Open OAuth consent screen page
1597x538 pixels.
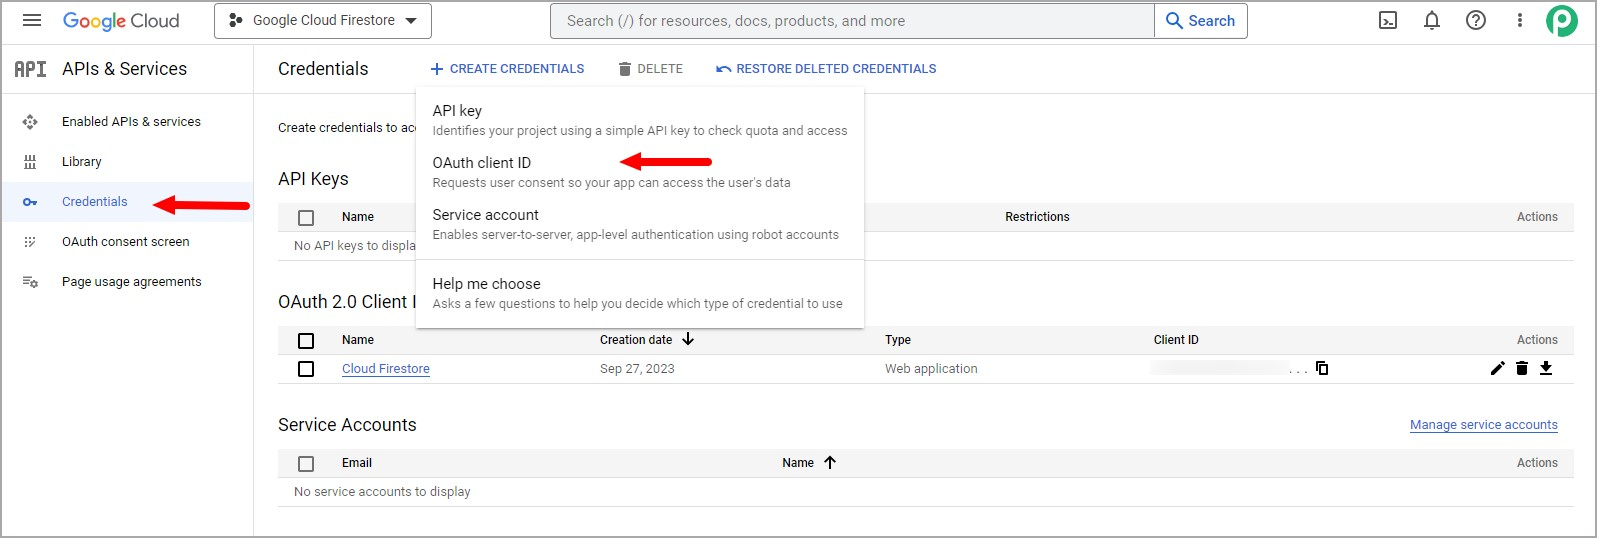click(126, 242)
